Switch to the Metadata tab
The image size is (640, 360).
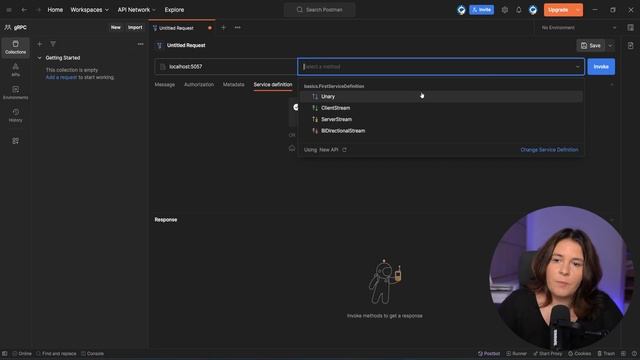tap(233, 84)
